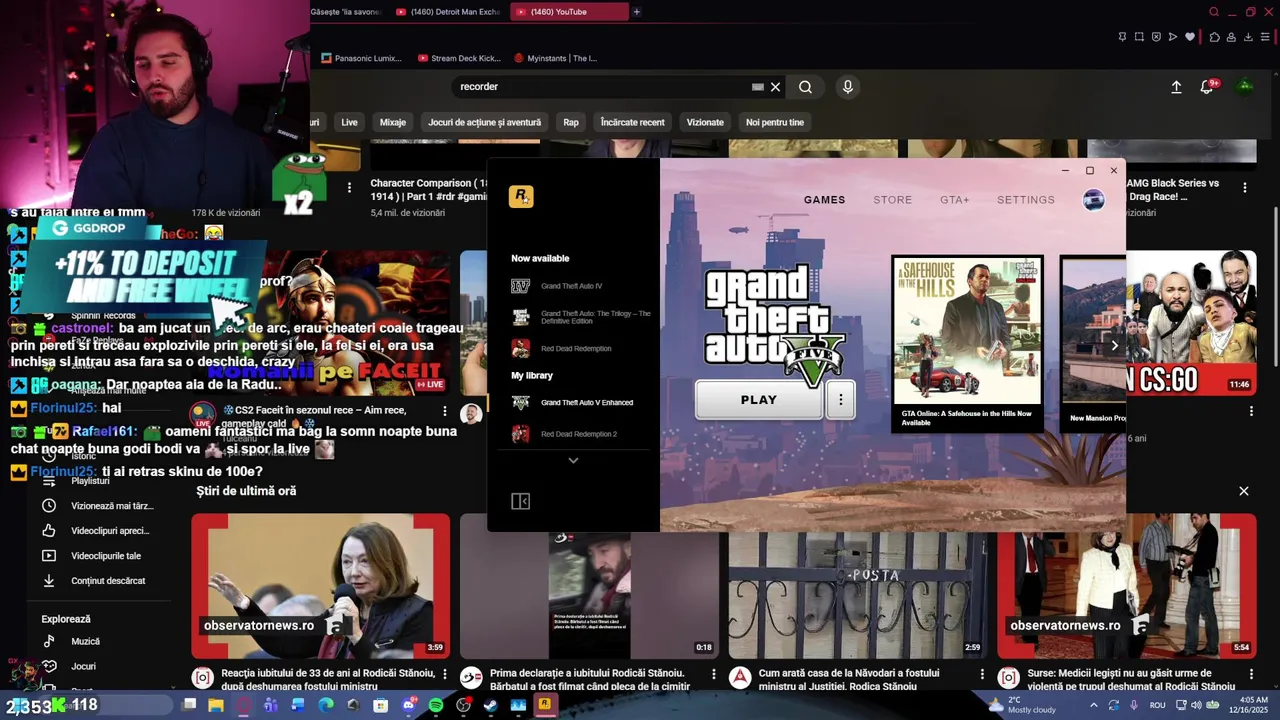This screenshot has width=1280, height=720.
Task: Open Spotify from the taskbar
Action: pyautogui.click(x=436, y=705)
